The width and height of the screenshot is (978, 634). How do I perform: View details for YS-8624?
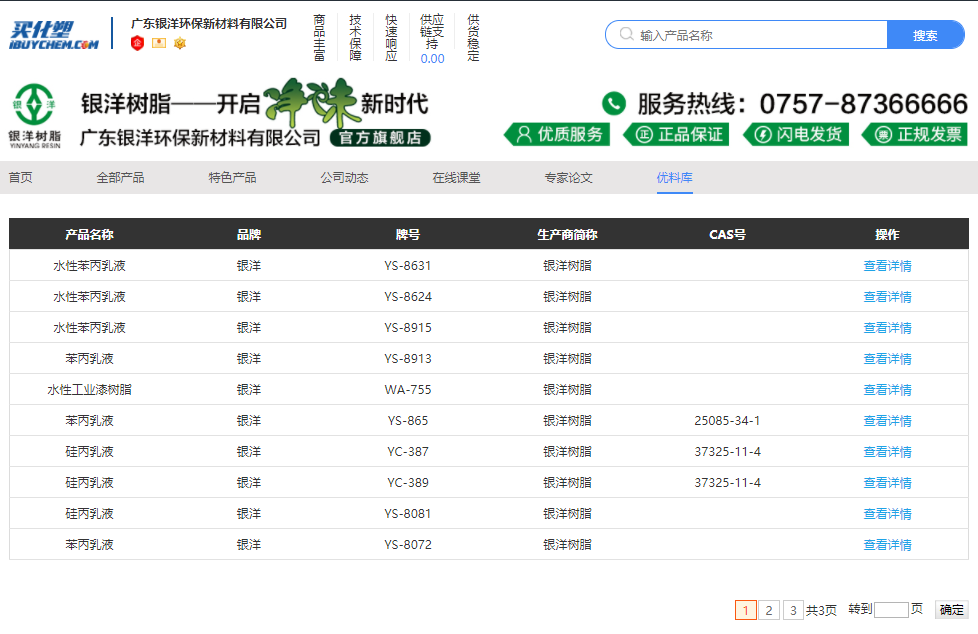click(x=888, y=297)
